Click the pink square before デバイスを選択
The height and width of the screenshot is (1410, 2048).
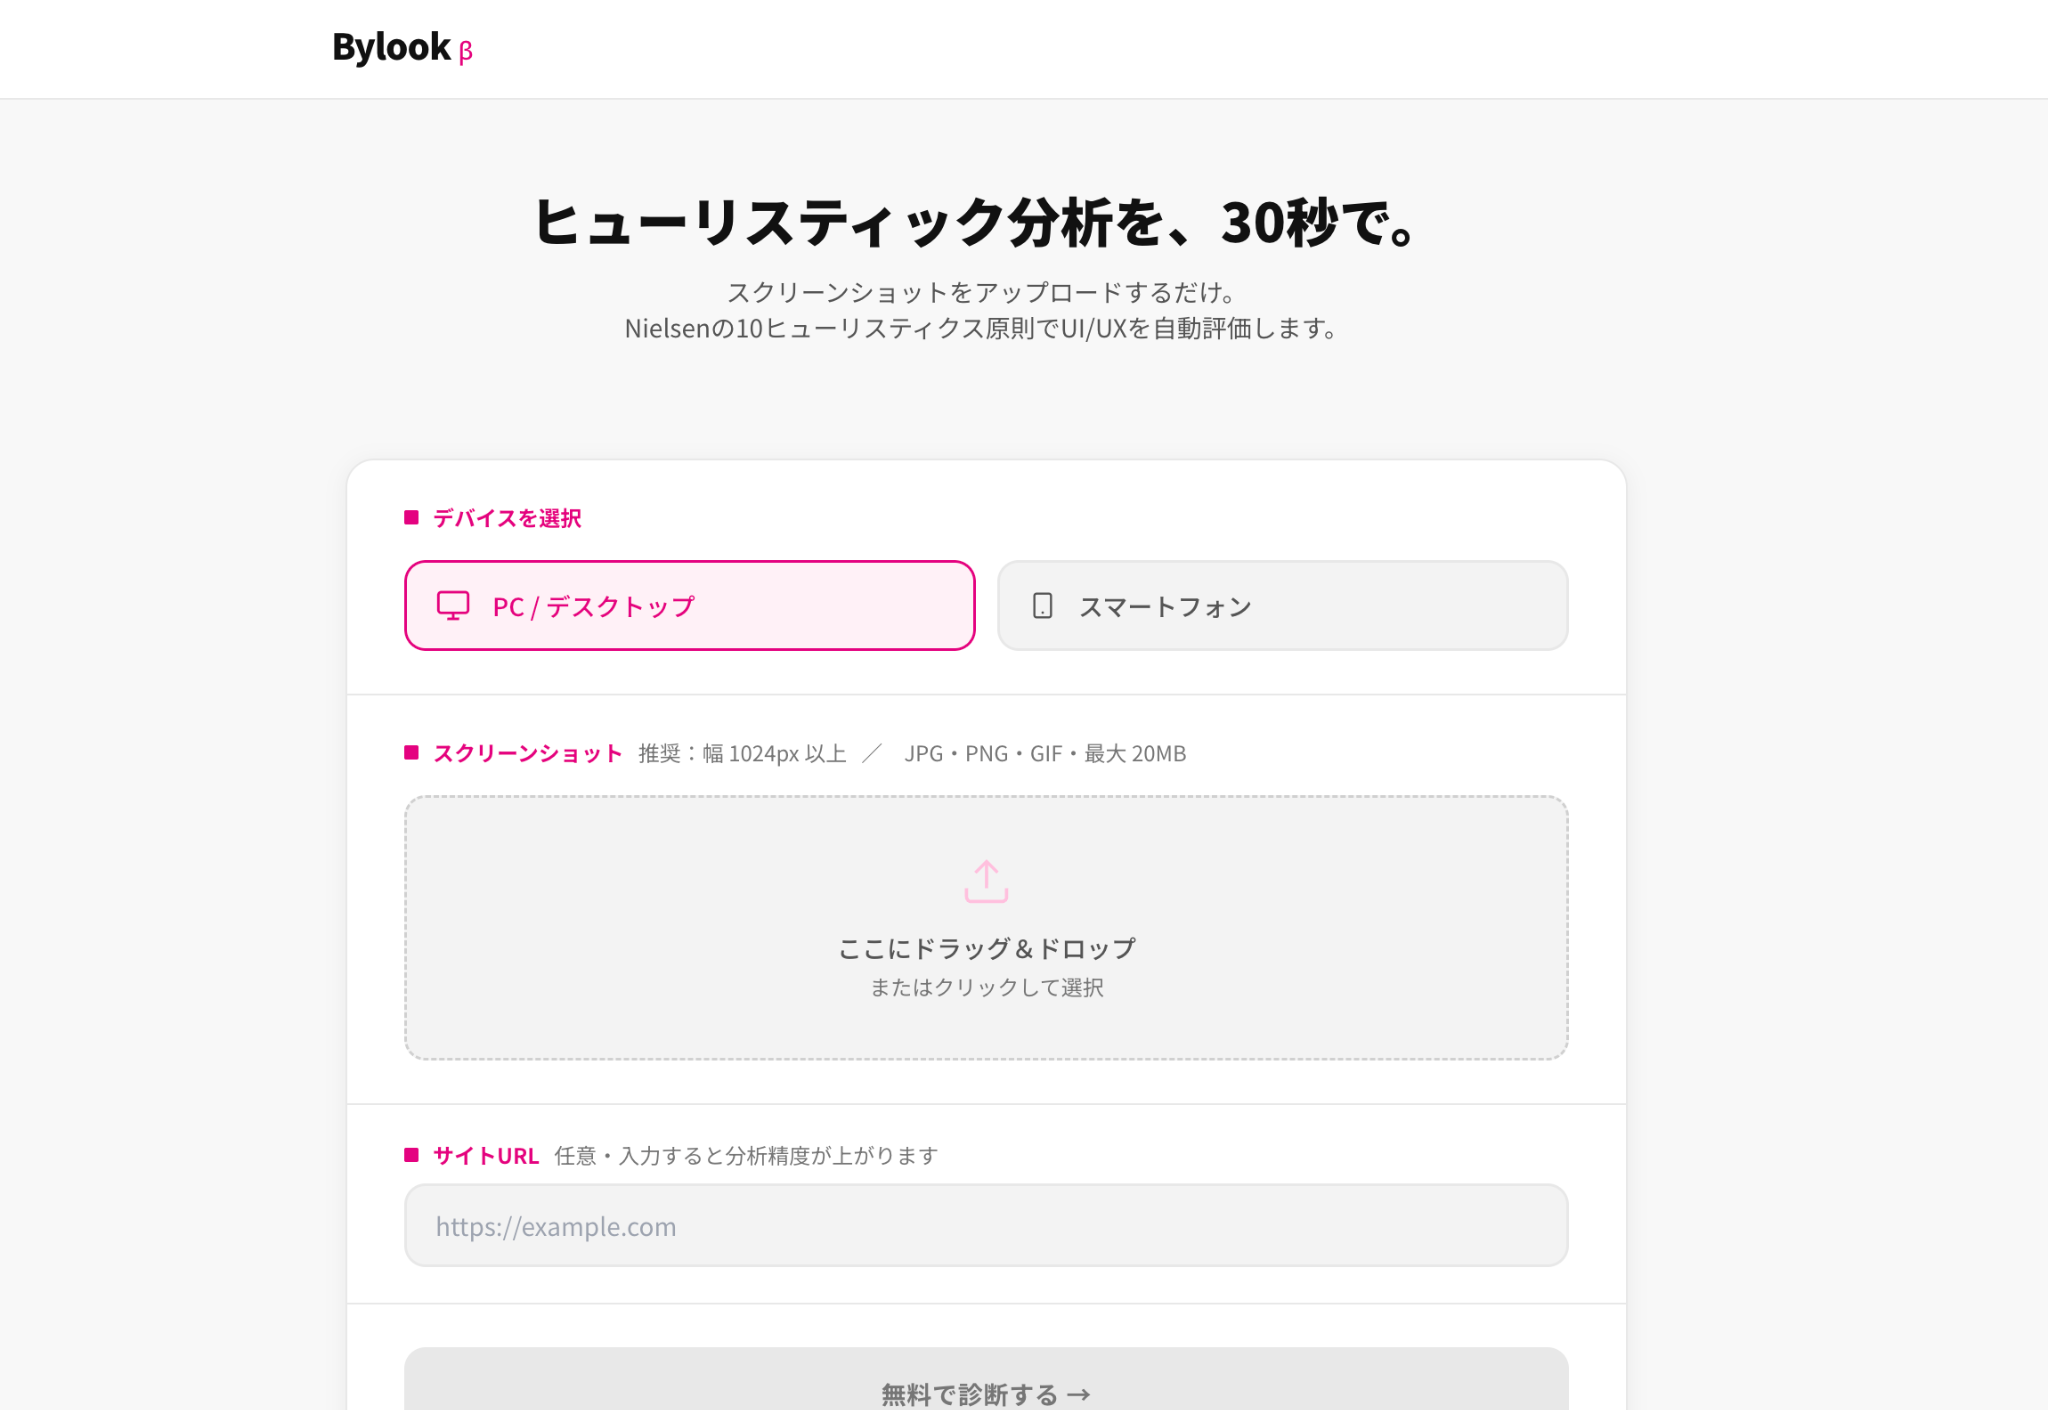[x=411, y=517]
